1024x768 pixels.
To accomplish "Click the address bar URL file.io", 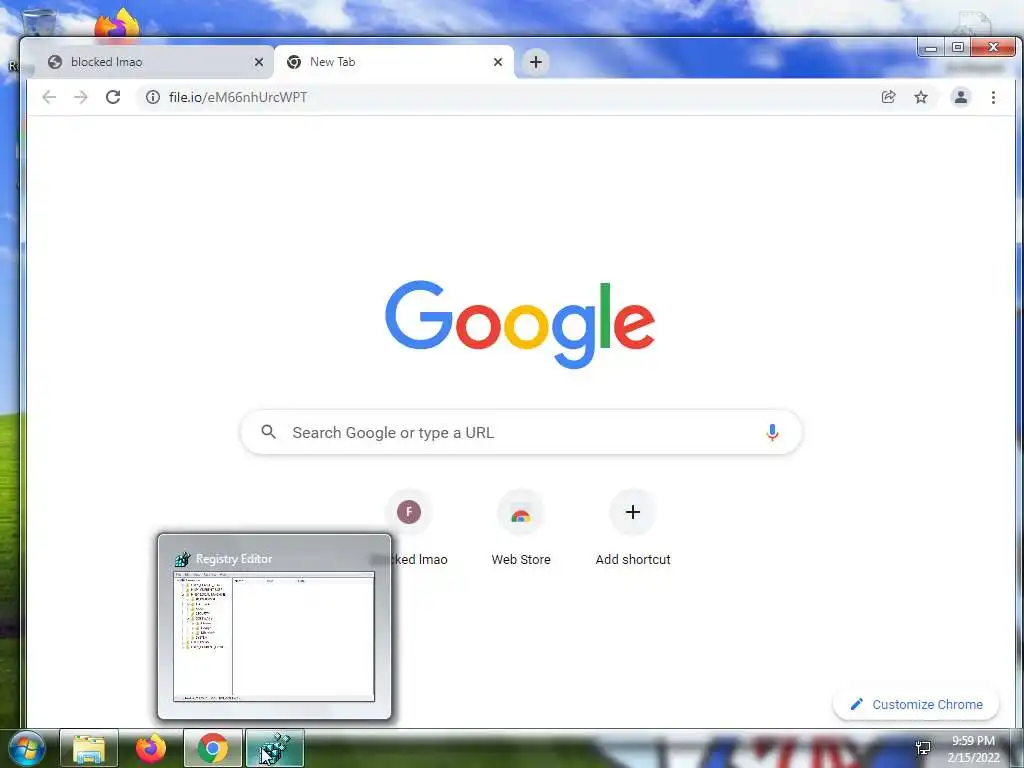I will tap(238, 97).
